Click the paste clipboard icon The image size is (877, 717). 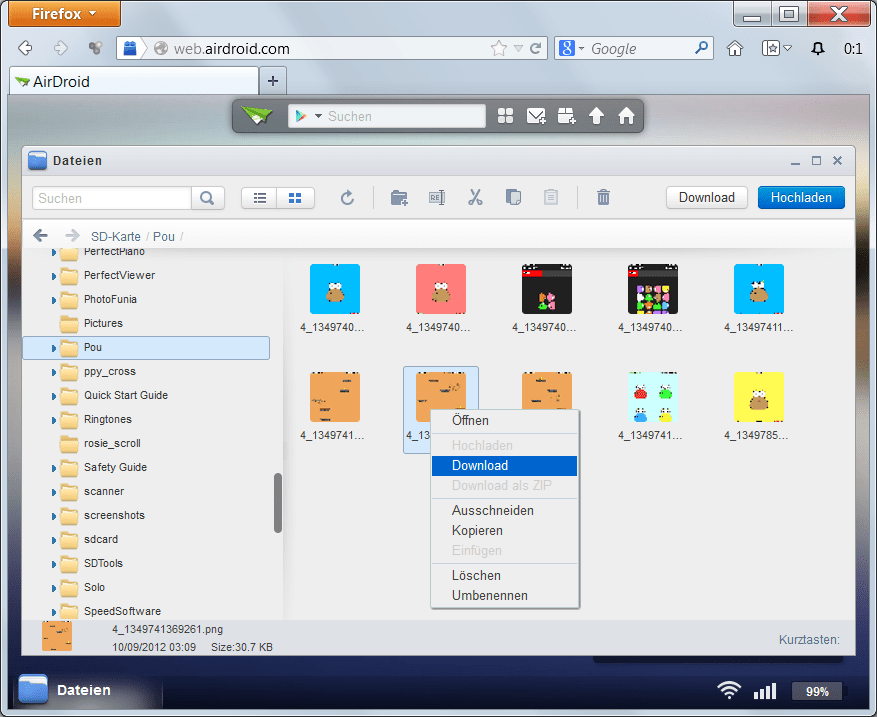tap(551, 197)
